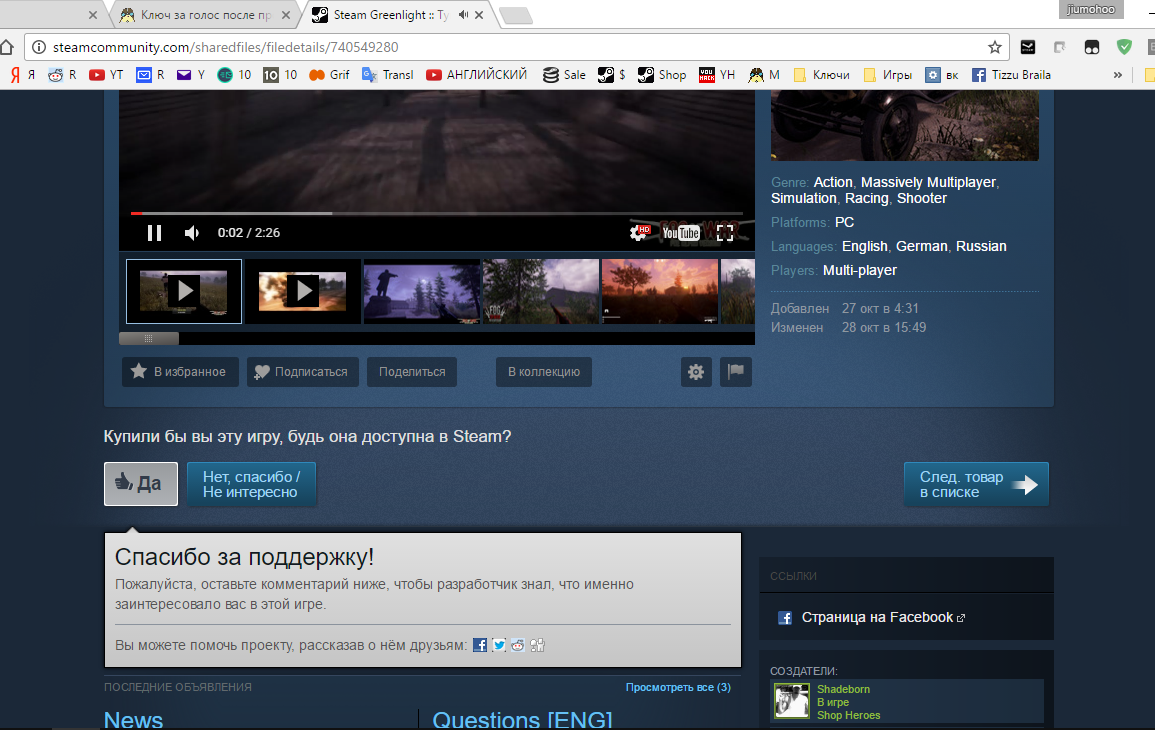This screenshot has width=1155, height=730.
Task: Select the first video thumbnail
Action: coord(184,291)
